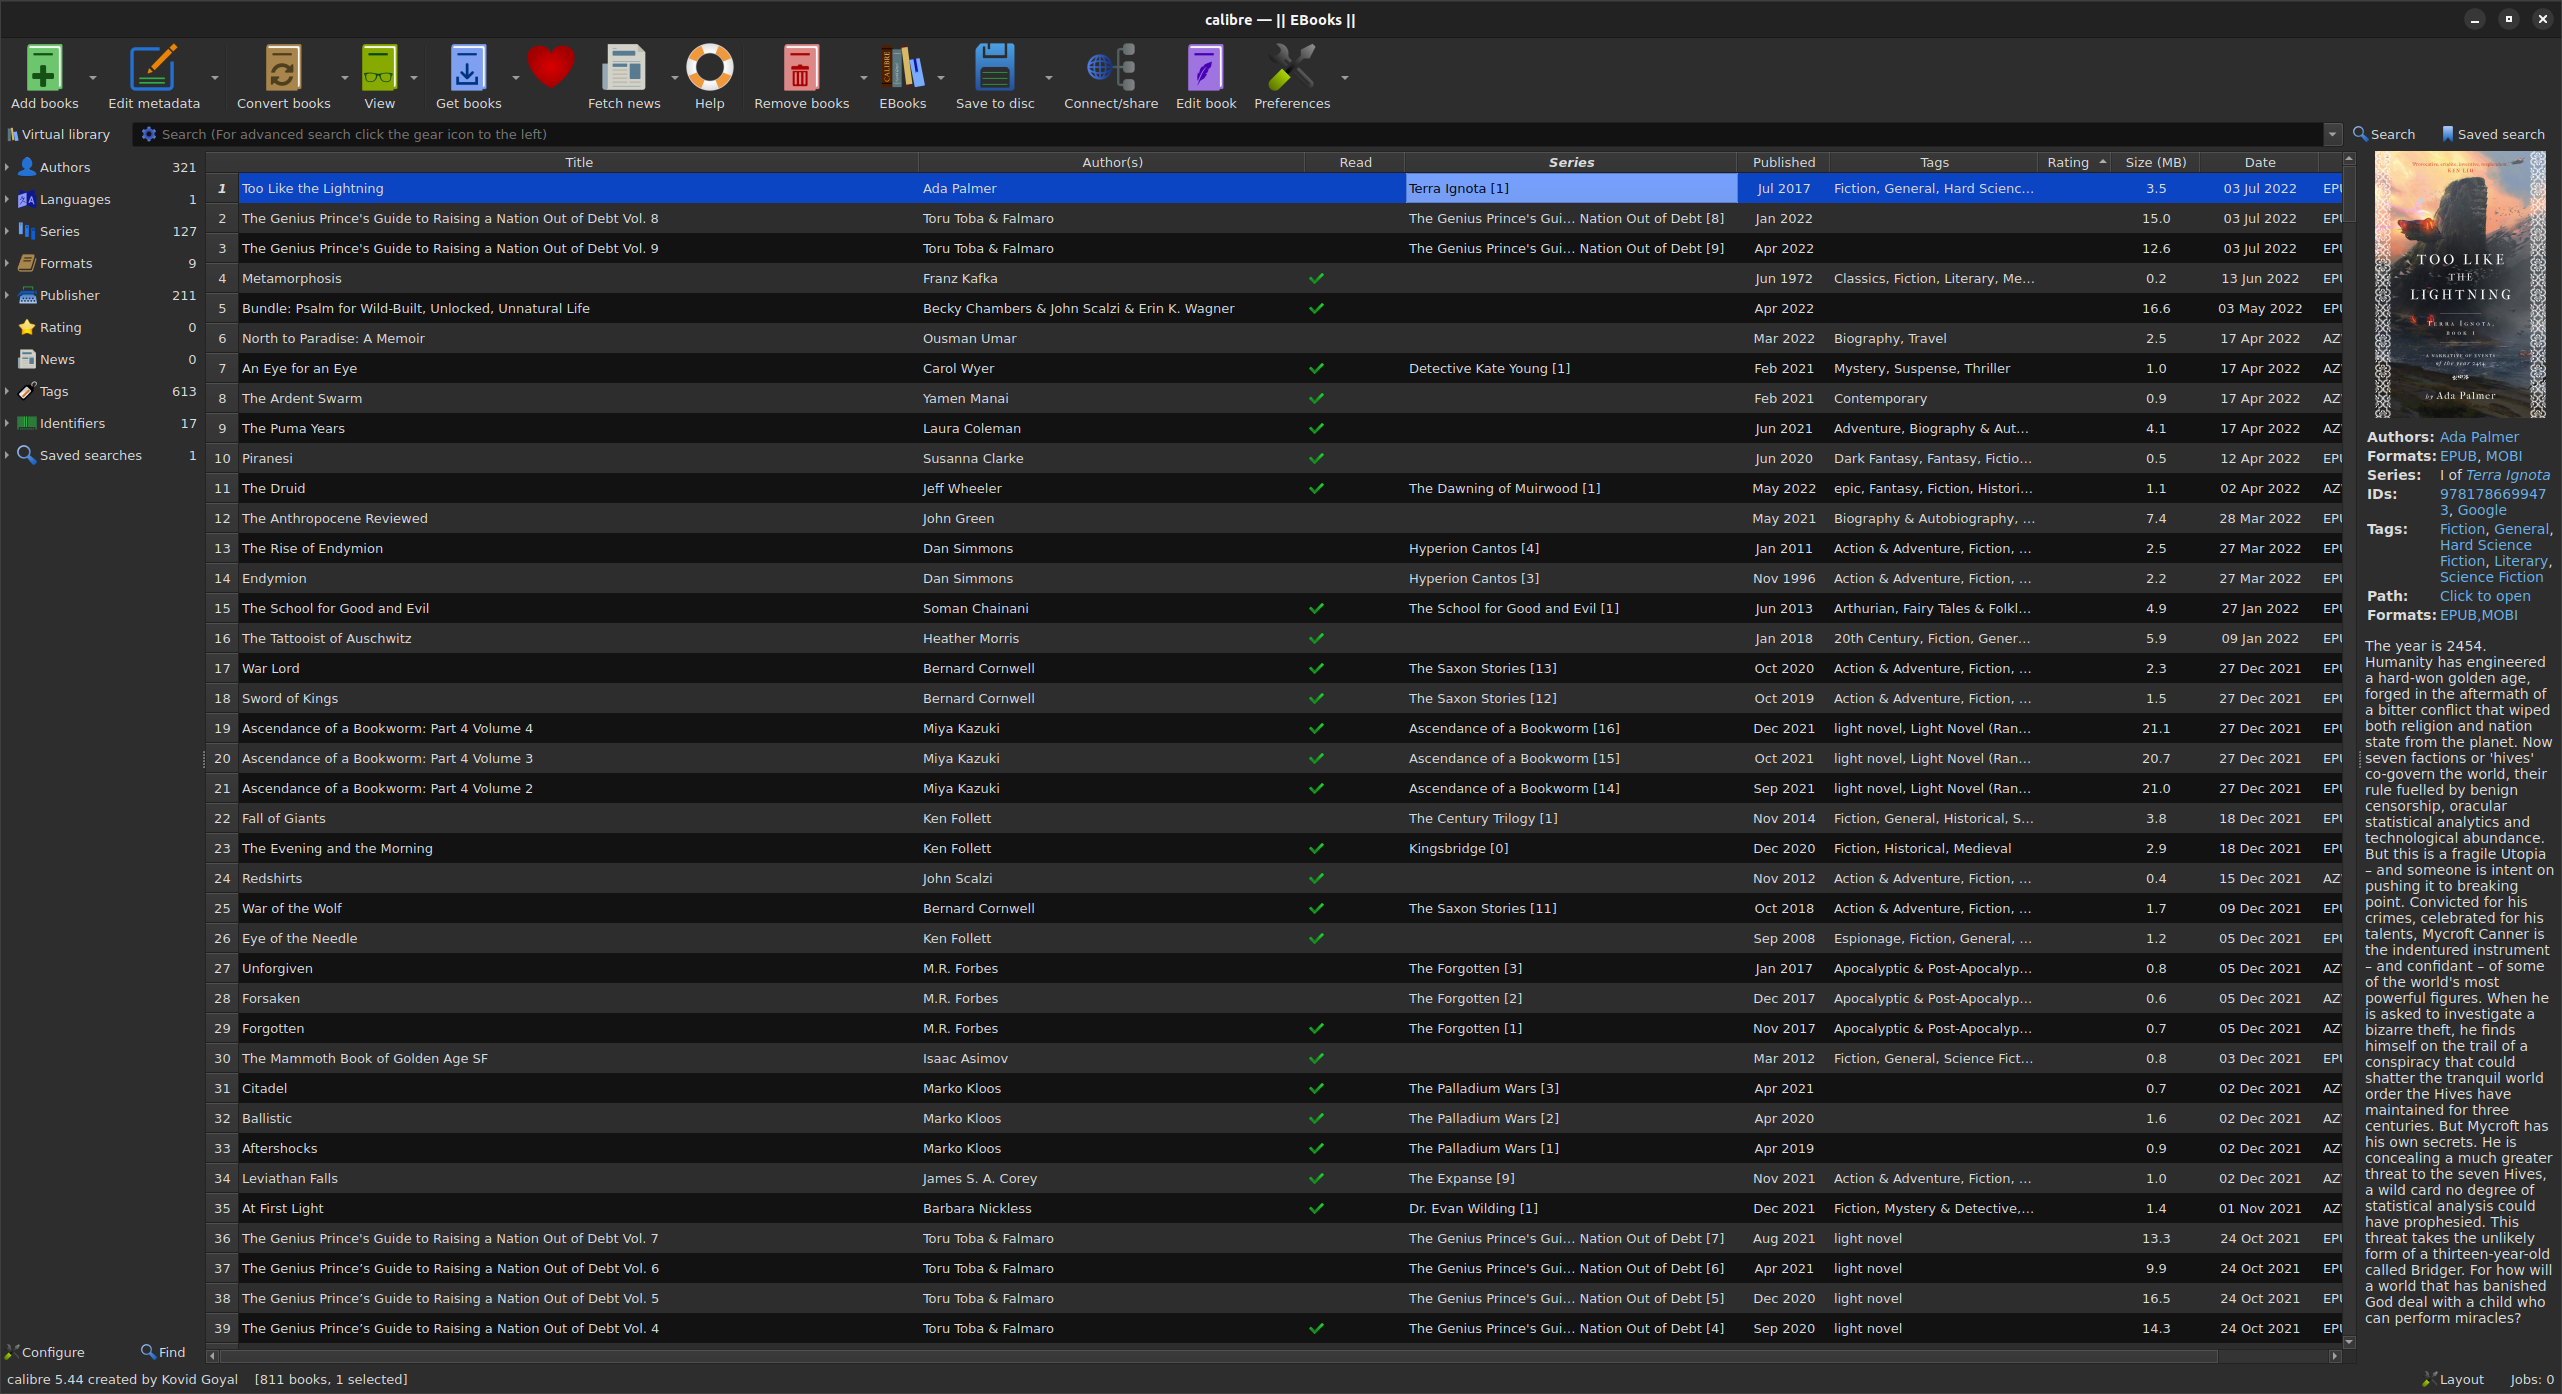This screenshot has height=1394, width=2562.
Task: Open the Help lifebuoy icon
Action: tap(709, 68)
